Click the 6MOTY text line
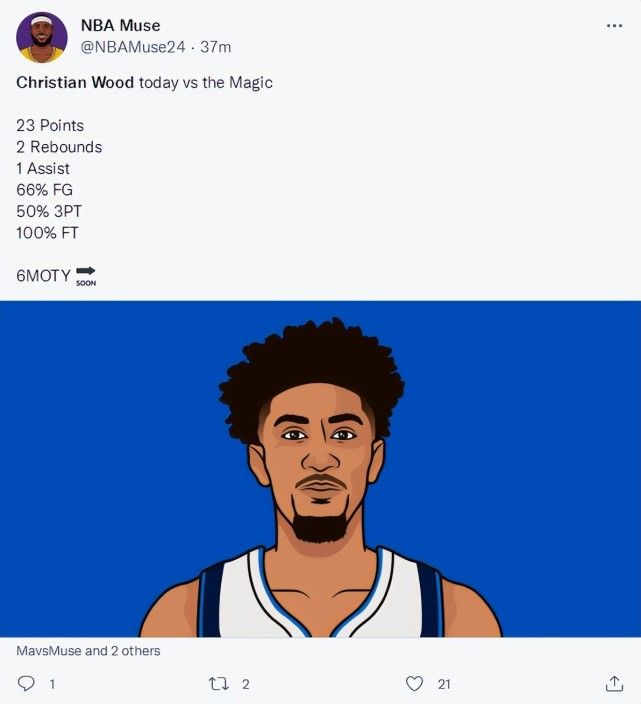This screenshot has width=641, height=704. click(44, 275)
